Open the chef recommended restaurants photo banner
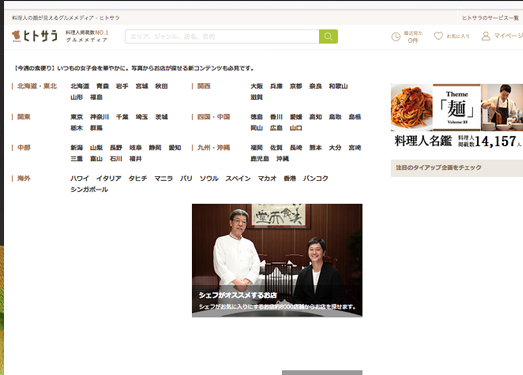Viewport: 523px width, 375px height. coord(277,260)
